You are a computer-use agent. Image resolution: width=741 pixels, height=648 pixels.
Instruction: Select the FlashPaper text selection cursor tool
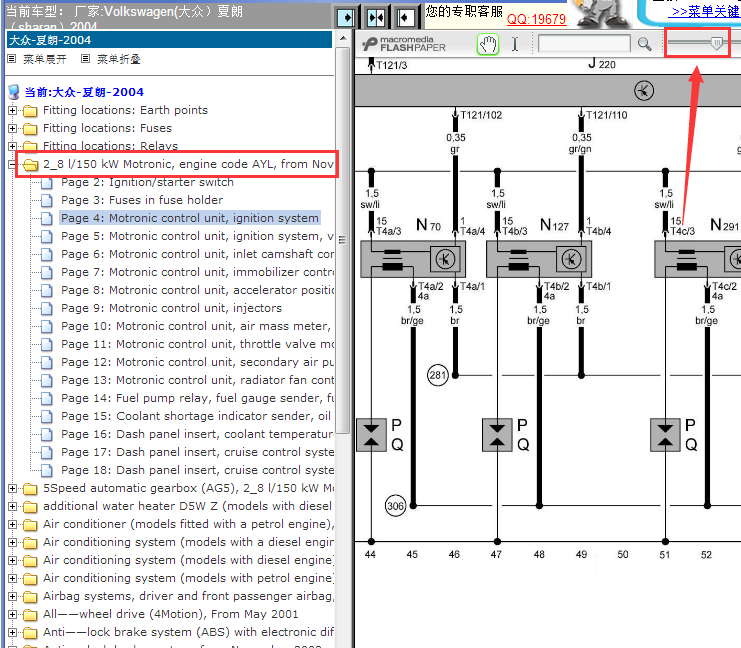tap(515, 44)
